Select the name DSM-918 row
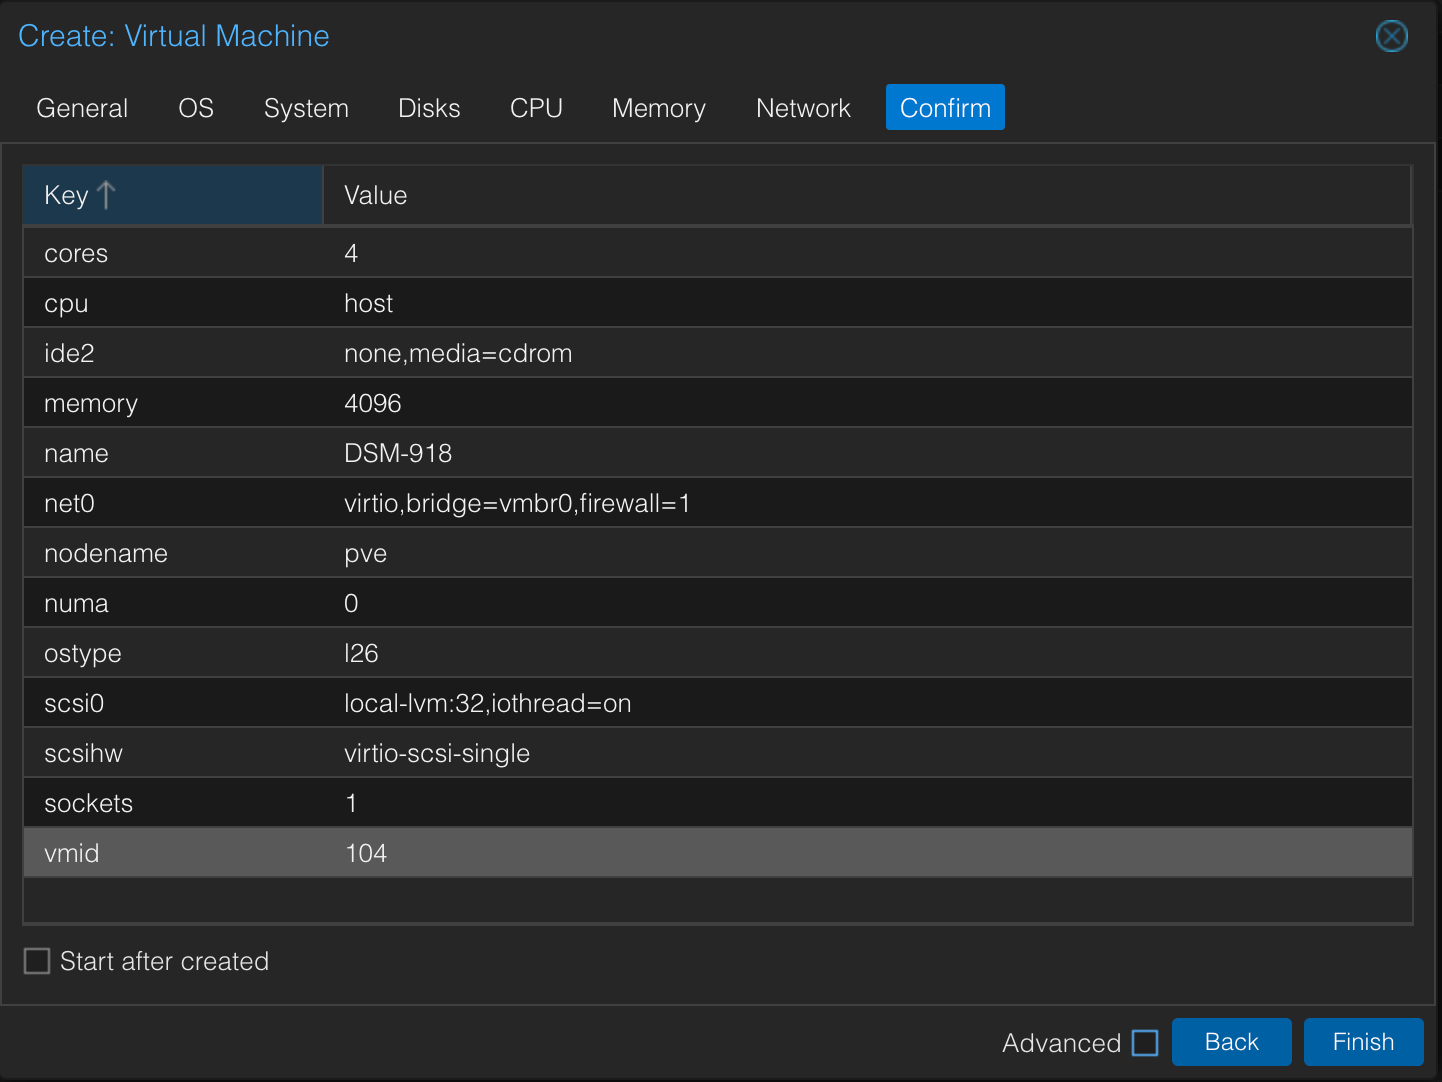 pos(717,453)
